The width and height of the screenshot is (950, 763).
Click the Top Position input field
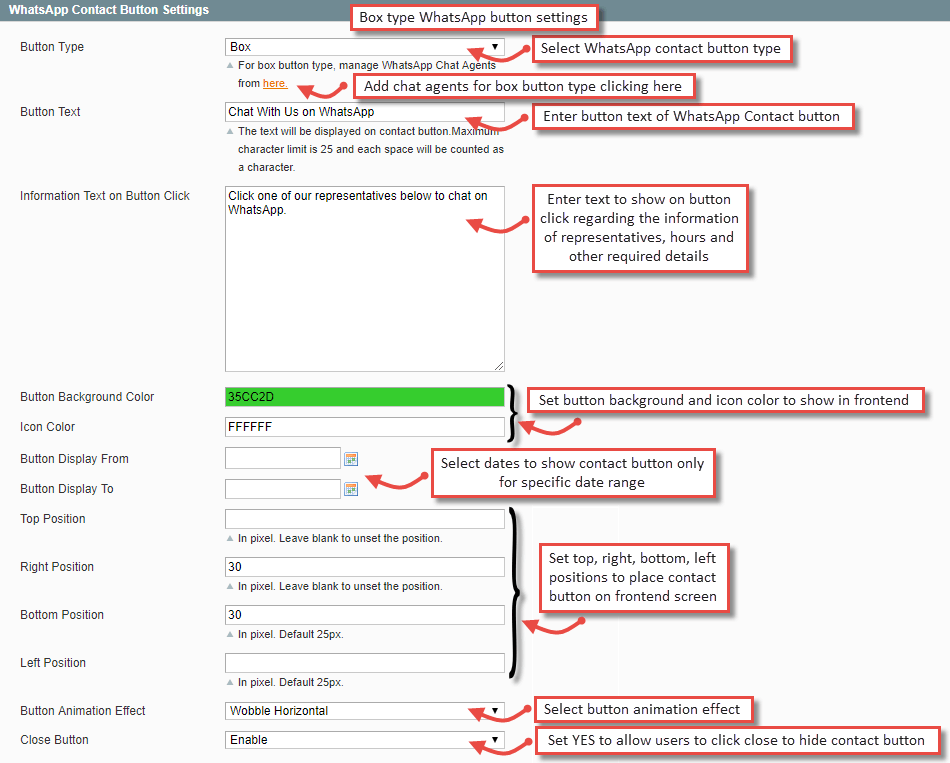365,519
